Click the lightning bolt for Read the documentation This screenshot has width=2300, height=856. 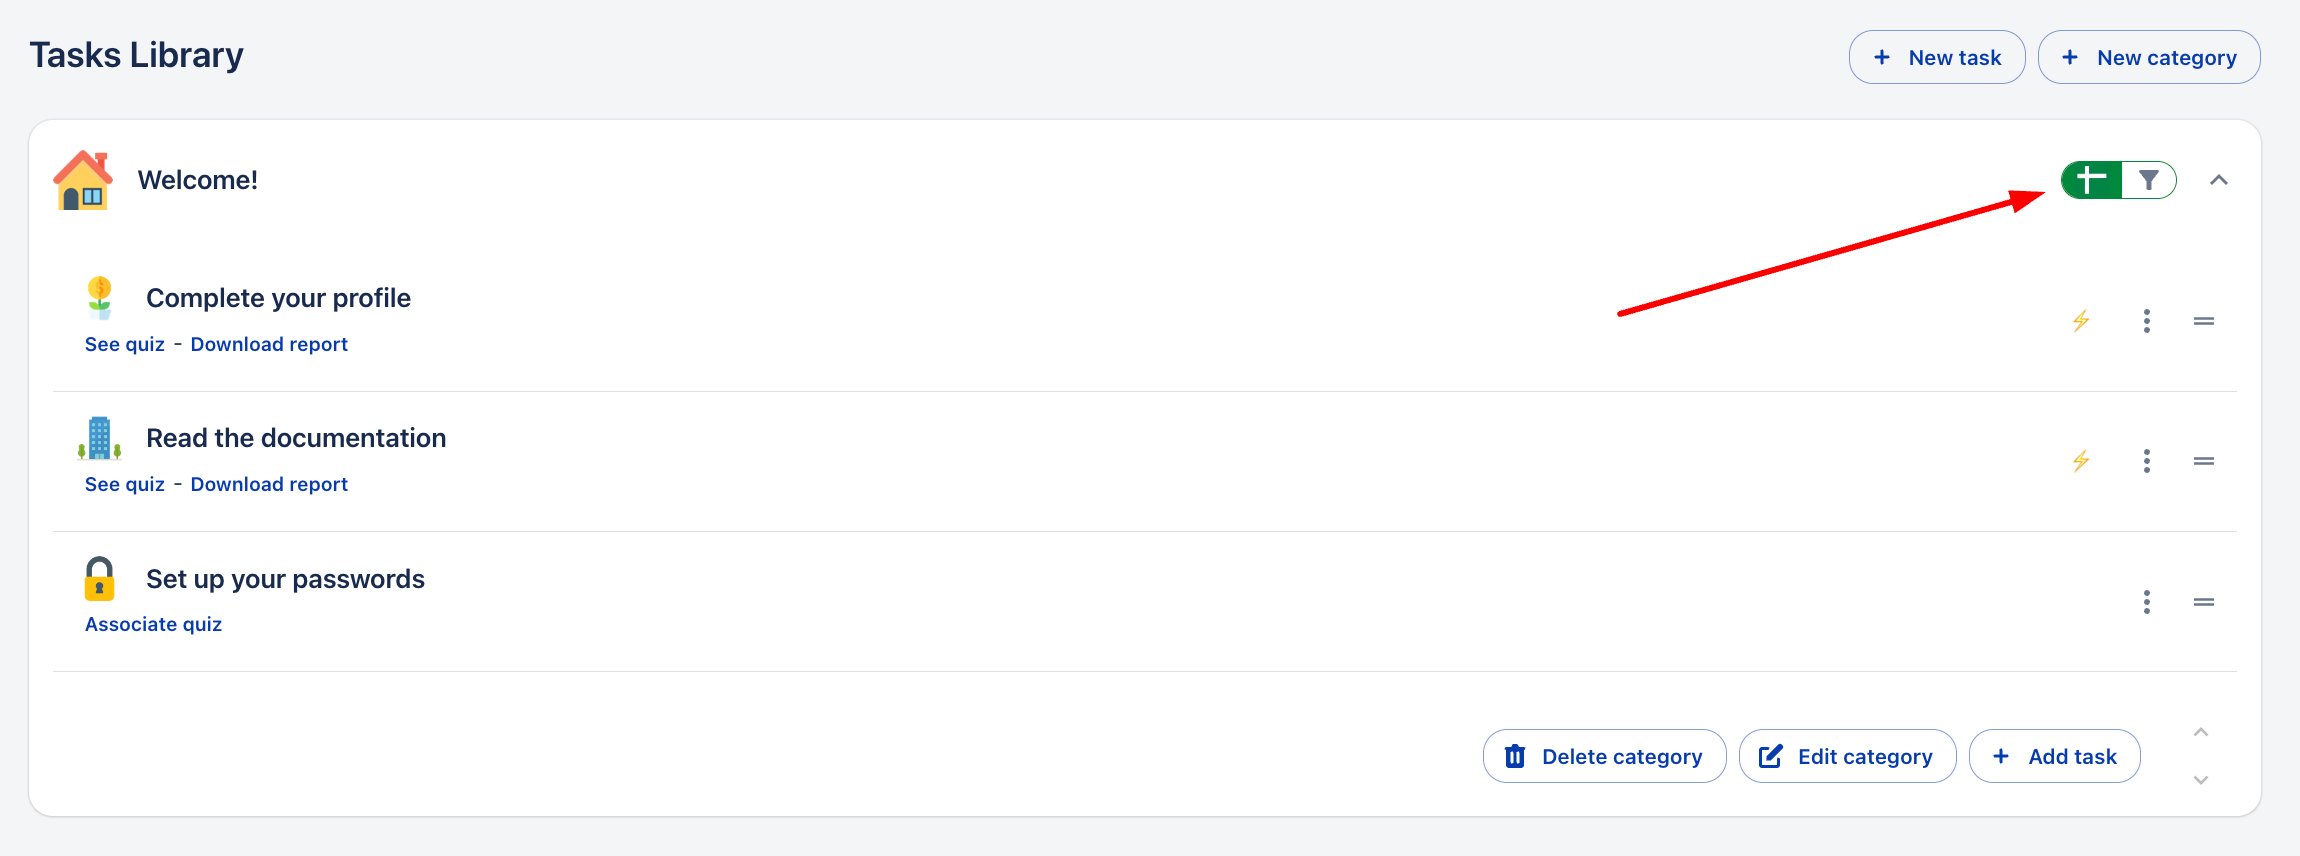tap(2081, 461)
